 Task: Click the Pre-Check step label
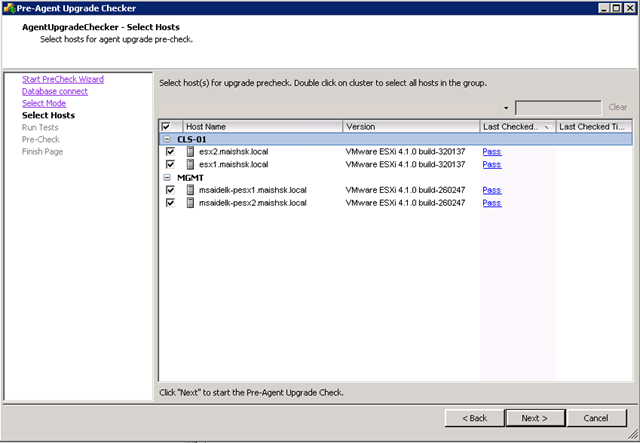point(41,139)
